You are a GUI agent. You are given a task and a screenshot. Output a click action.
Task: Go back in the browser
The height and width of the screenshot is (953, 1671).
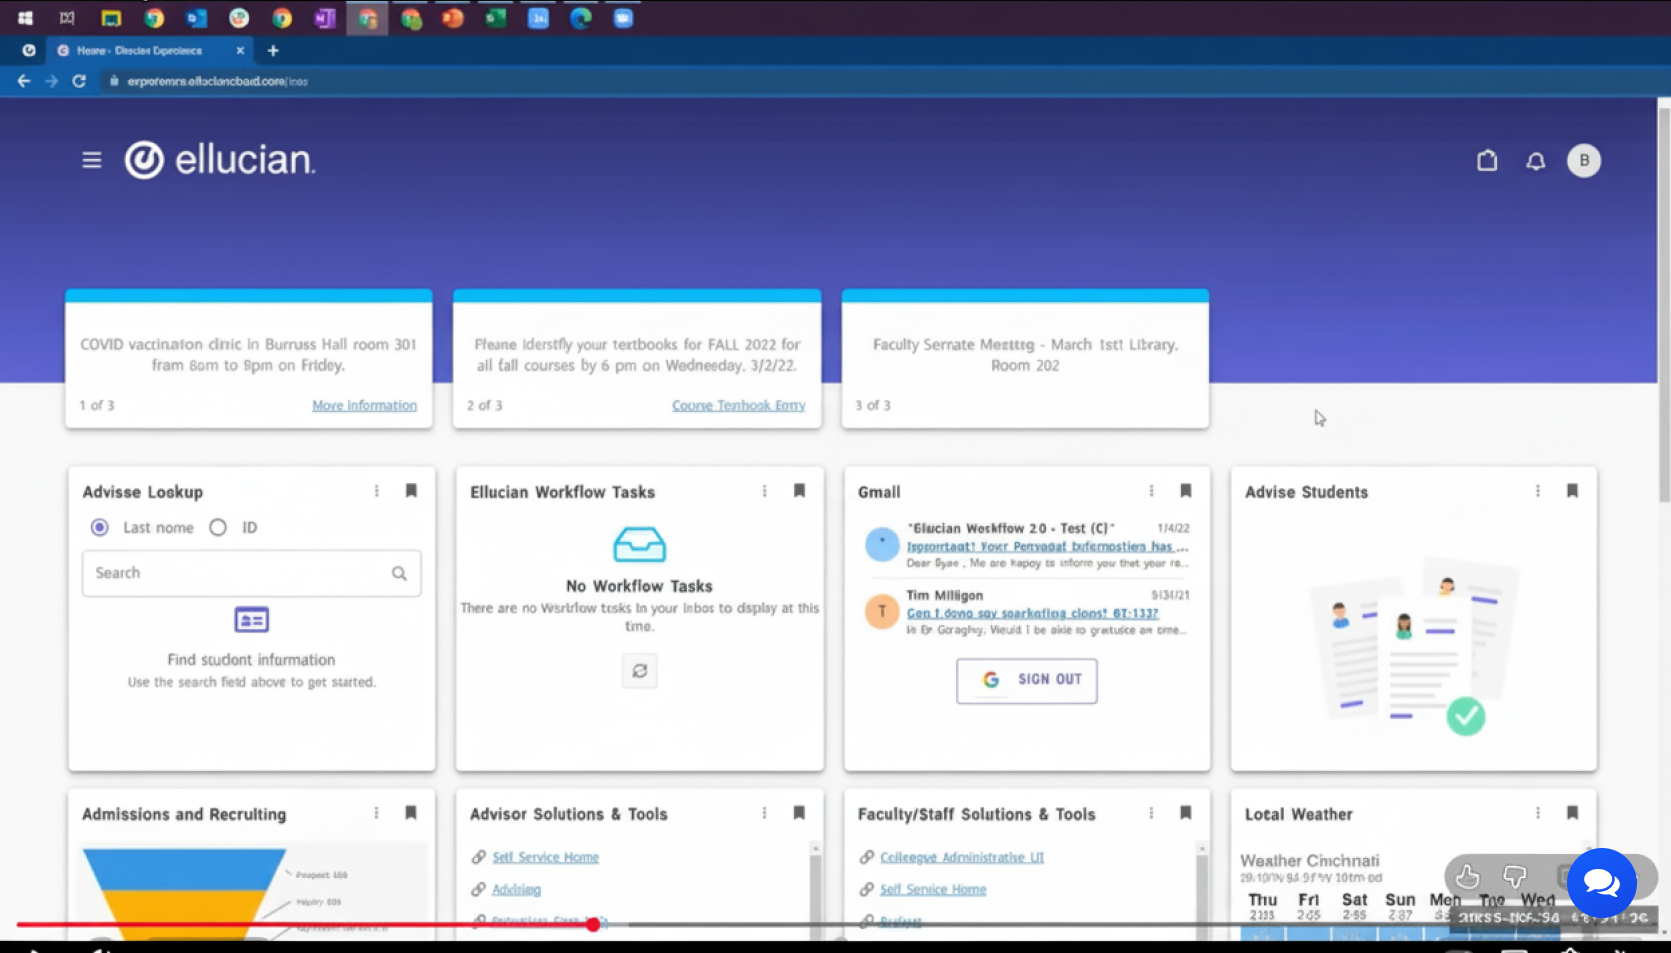point(24,81)
